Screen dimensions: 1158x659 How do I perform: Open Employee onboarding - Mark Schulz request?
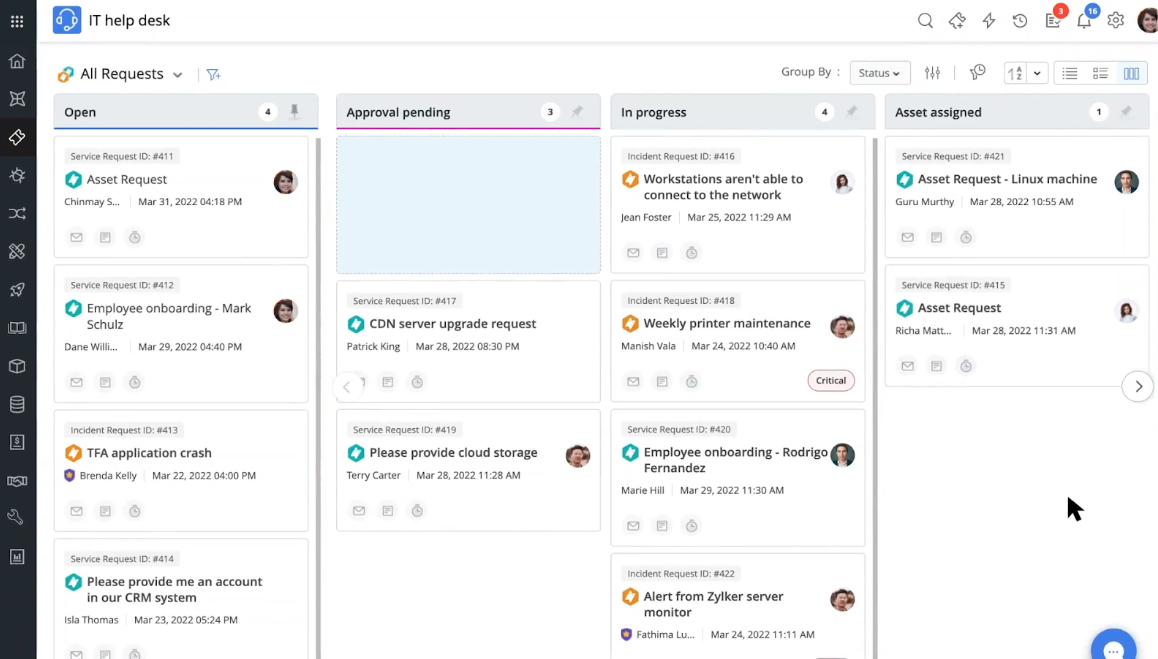pyautogui.click(x=169, y=316)
